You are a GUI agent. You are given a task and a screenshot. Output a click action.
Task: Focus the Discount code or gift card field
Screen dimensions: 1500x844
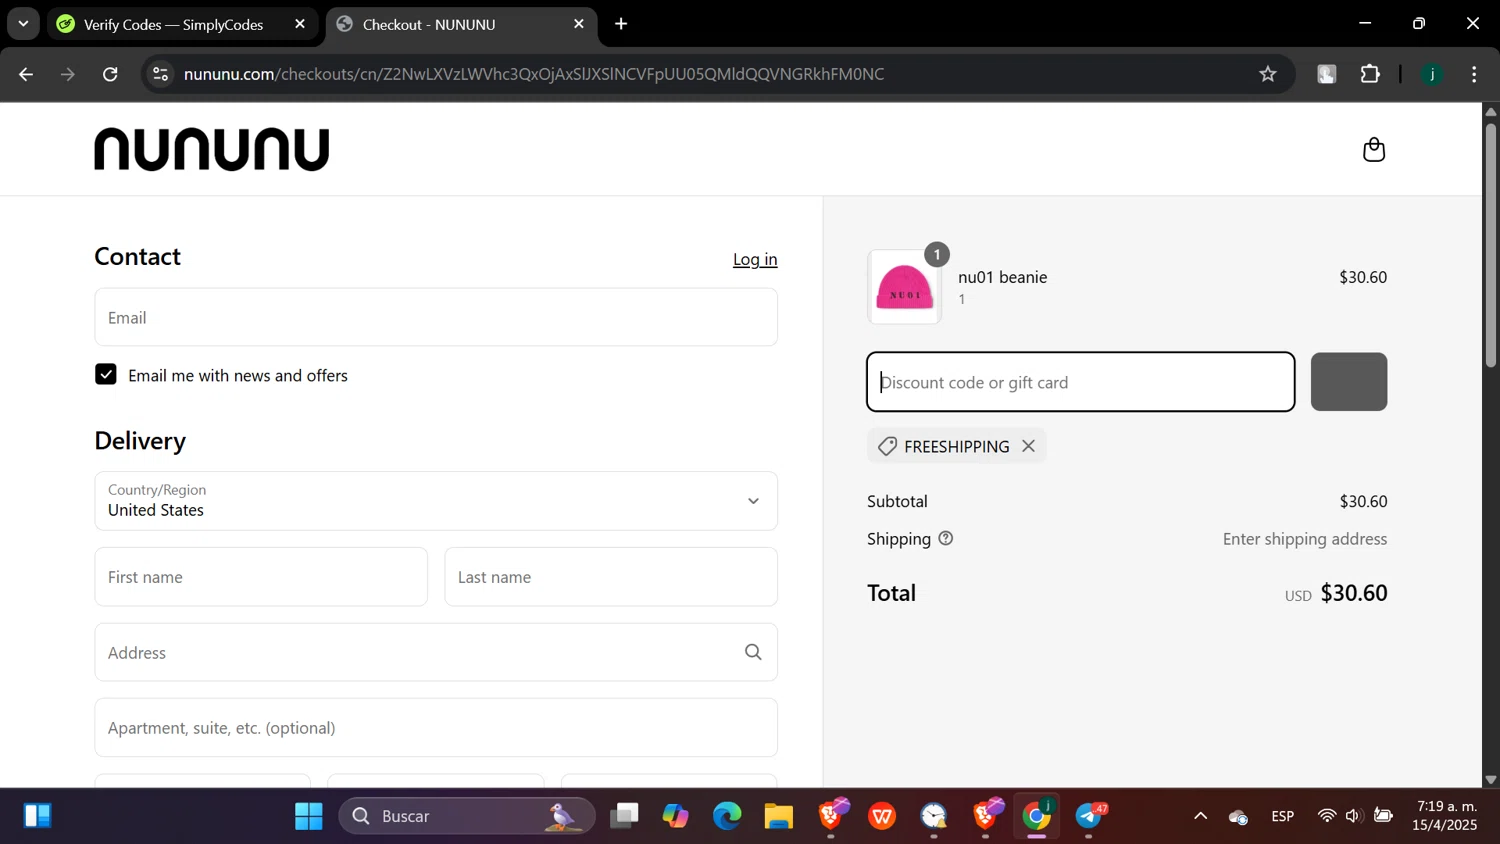(x=1081, y=382)
